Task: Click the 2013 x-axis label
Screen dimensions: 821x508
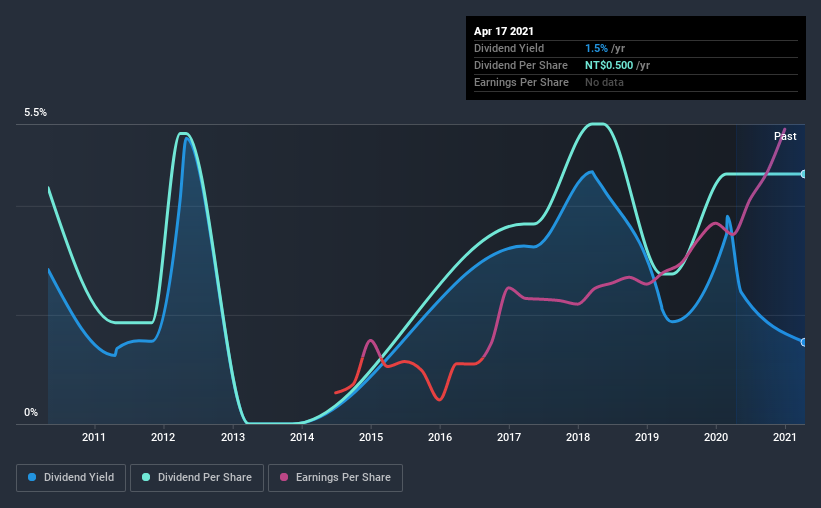Action: [232, 437]
